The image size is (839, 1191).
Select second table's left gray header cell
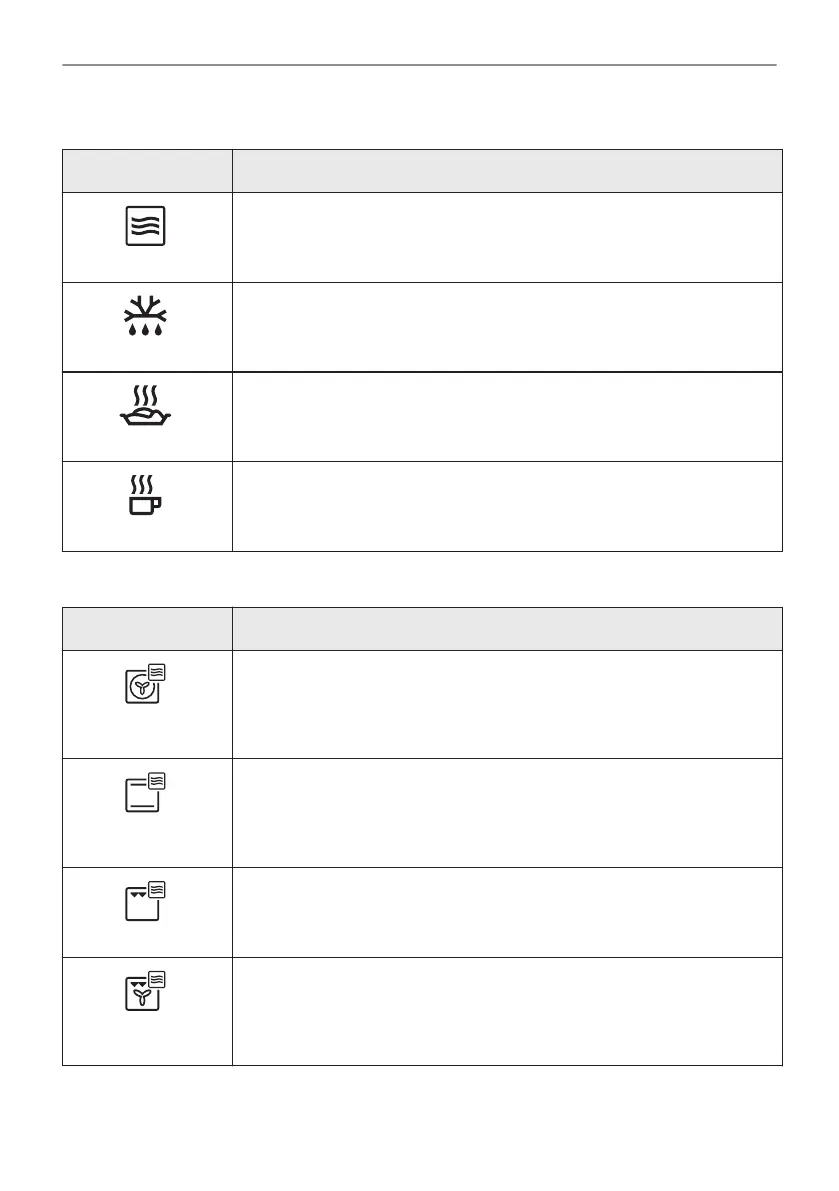(147, 629)
